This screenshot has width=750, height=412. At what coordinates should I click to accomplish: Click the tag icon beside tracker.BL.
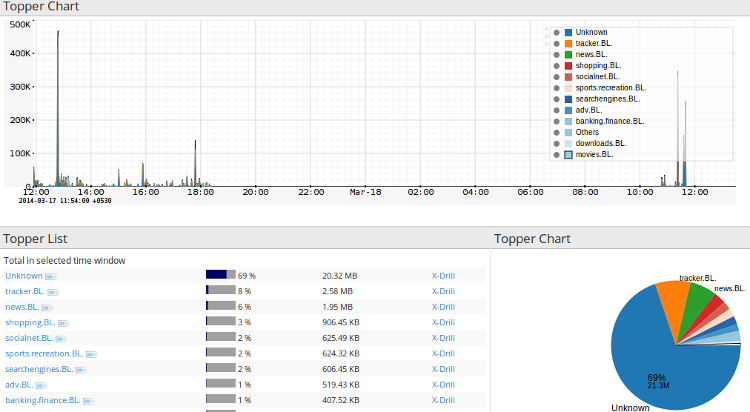(x=53, y=292)
